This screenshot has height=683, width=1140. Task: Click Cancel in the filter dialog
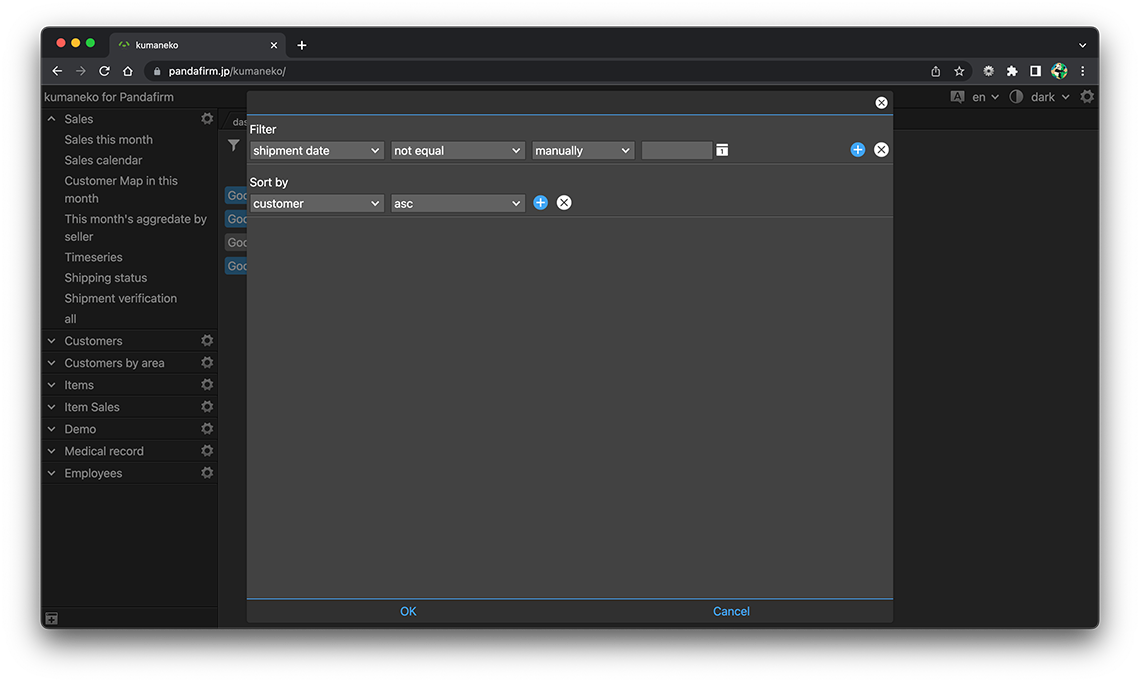[x=731, y=611]
